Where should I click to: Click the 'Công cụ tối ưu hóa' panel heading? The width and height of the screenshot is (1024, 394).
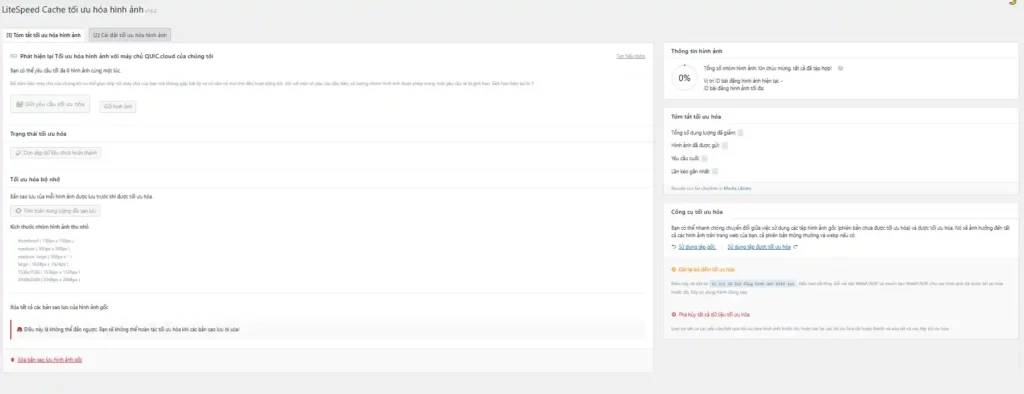(x=696, y=212)
